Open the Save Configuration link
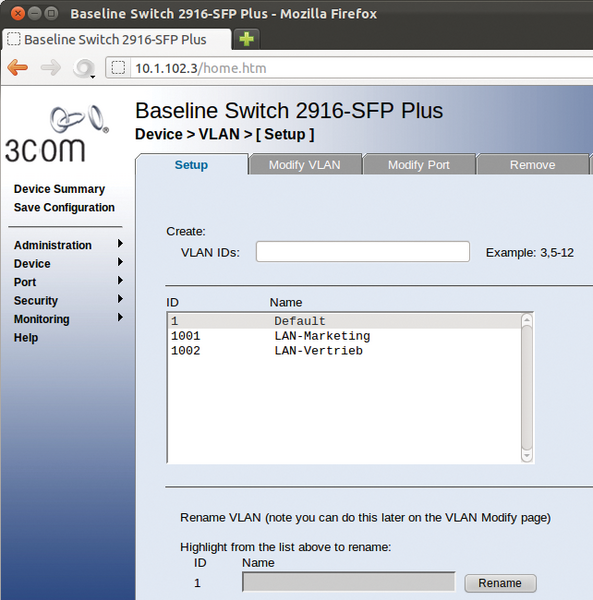This screenshot has width=593, height=600. tap(64, 207)
